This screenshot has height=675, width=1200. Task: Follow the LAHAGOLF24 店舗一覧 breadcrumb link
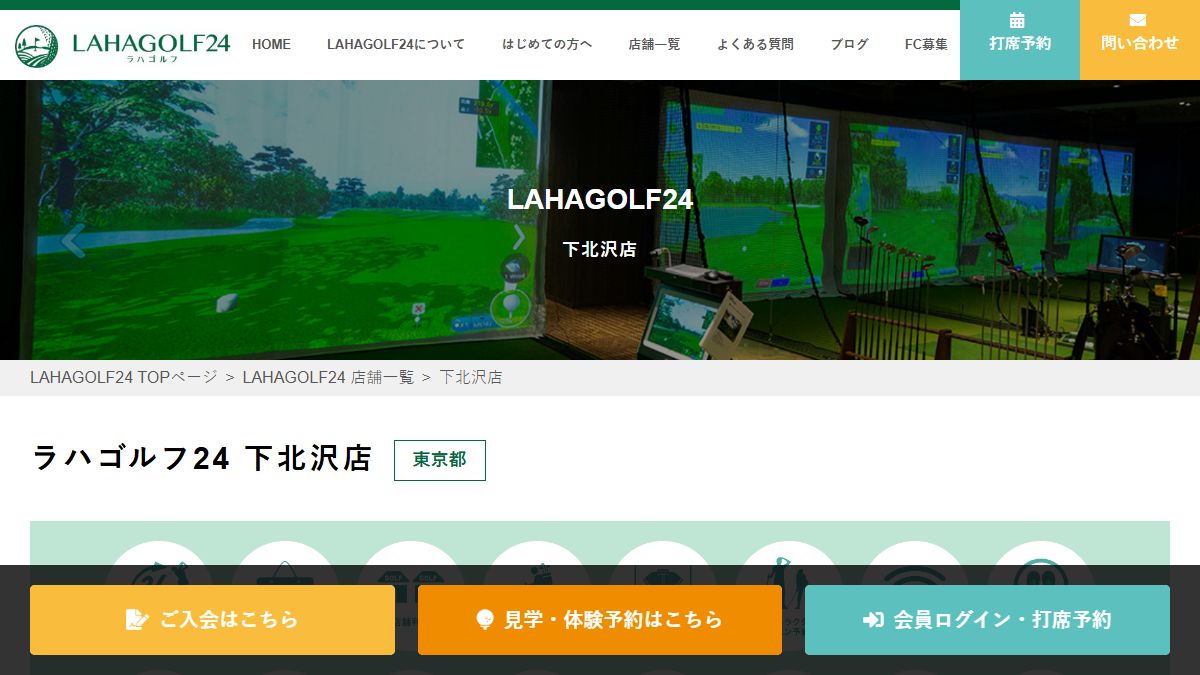point(328,377)
